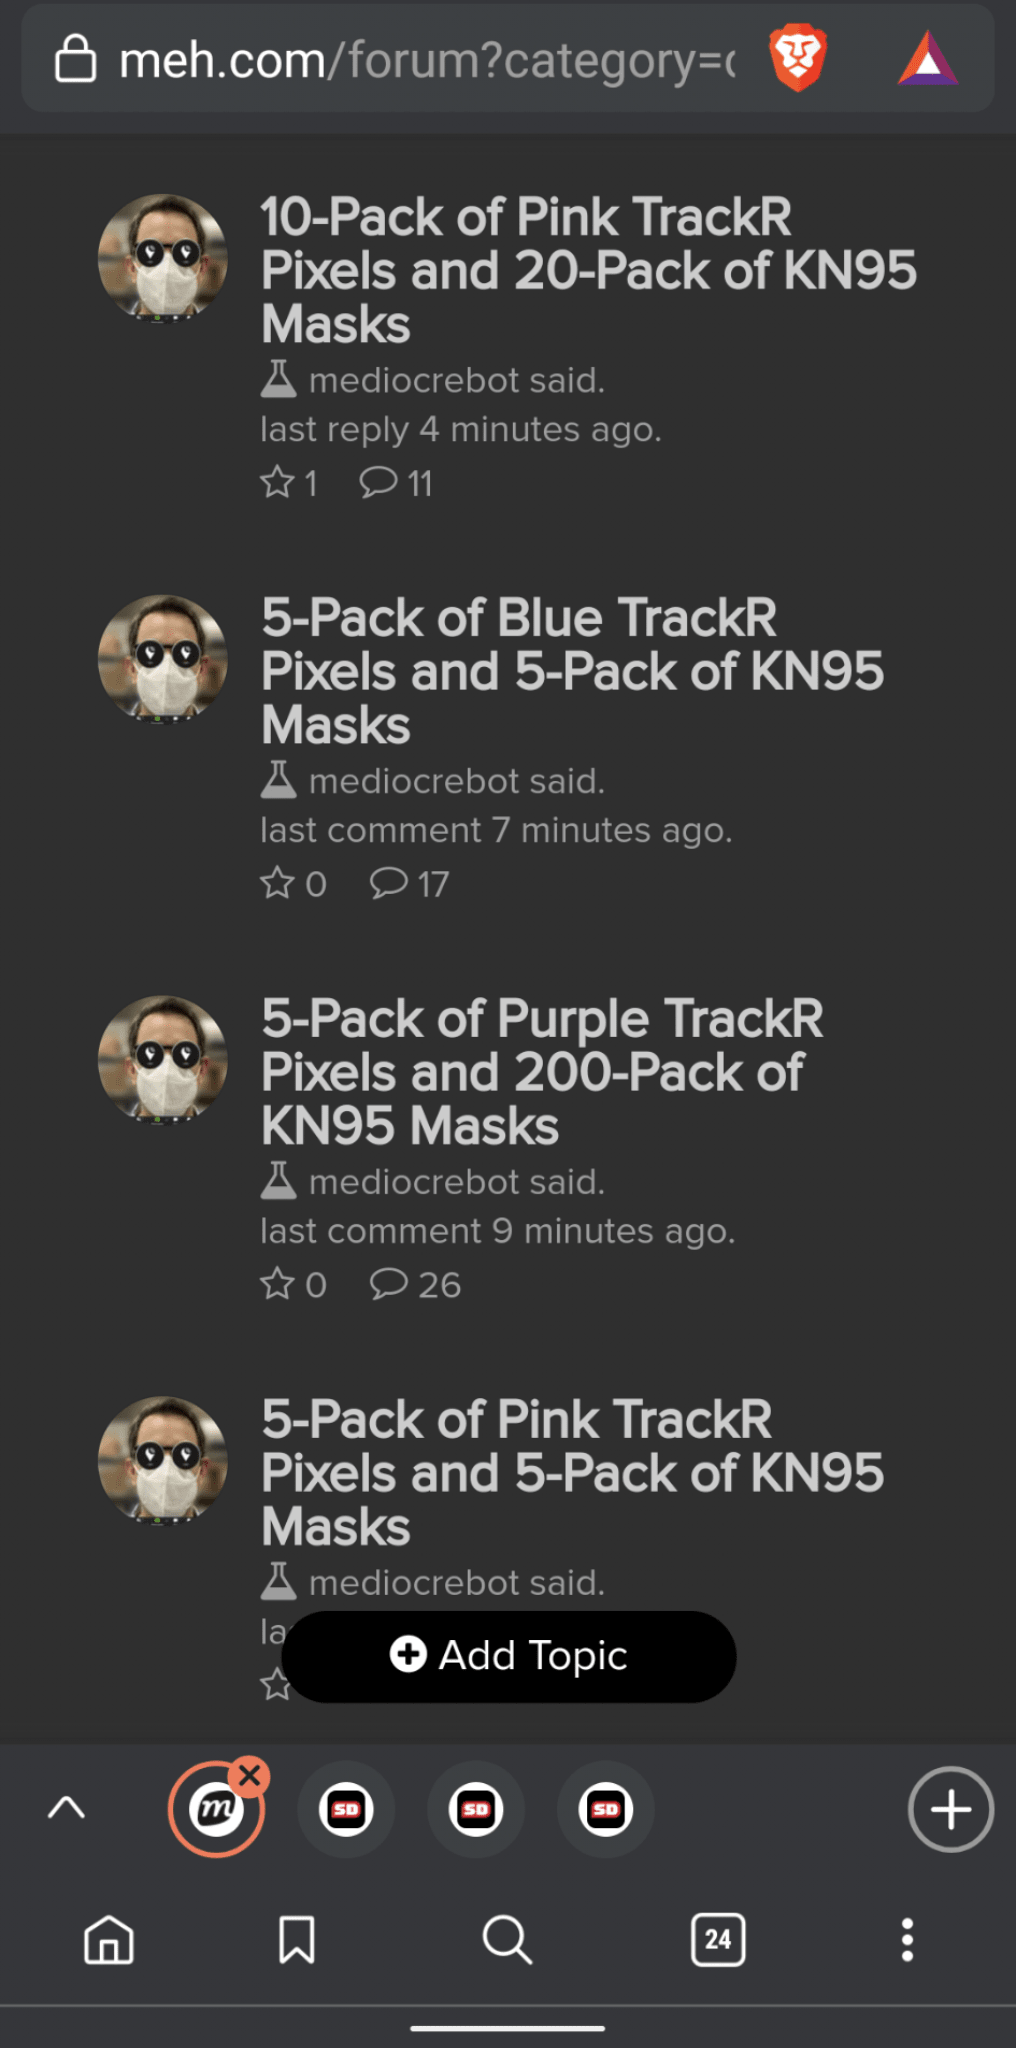Open the tab switcher showing 24 tabs
This screenshot has width=1016, height=2048.
pyautogui.click(x=718, y=1940)
